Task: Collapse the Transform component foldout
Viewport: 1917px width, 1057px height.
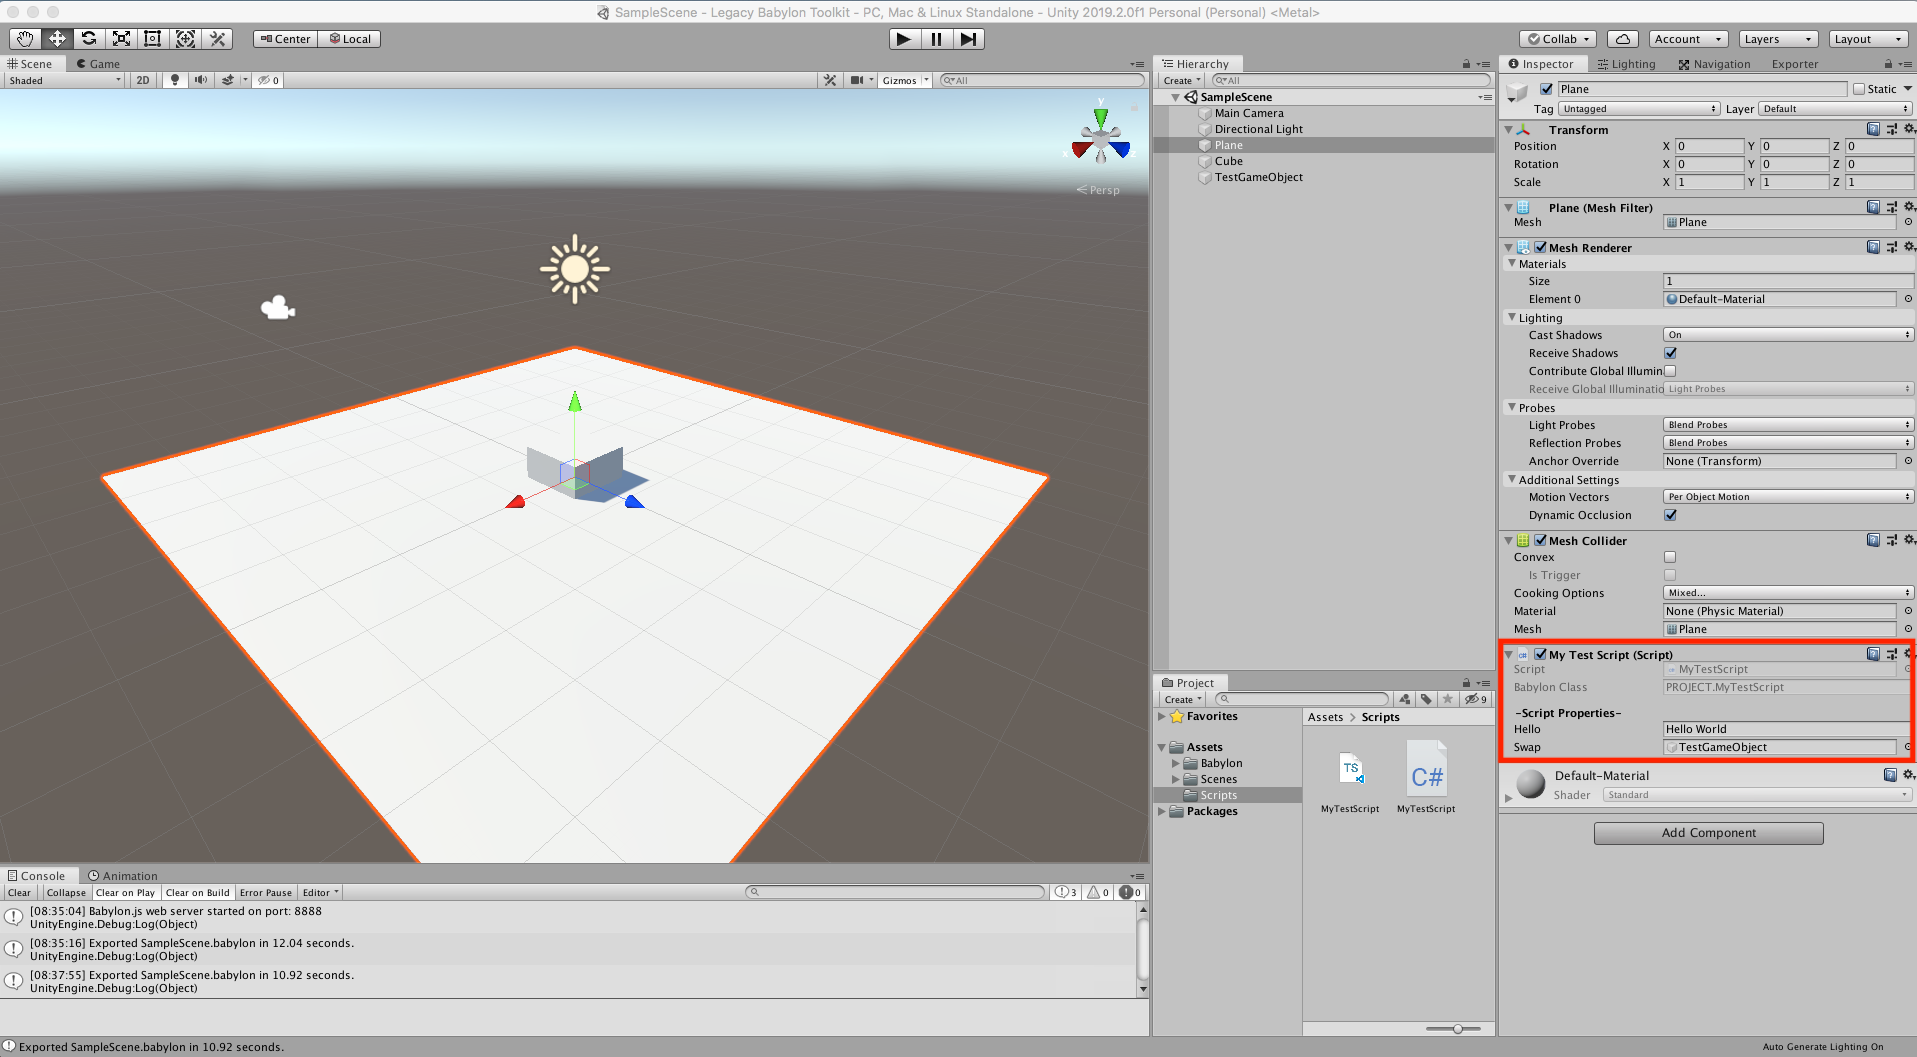Action: pyautogui.click(x=1508, y=129)
